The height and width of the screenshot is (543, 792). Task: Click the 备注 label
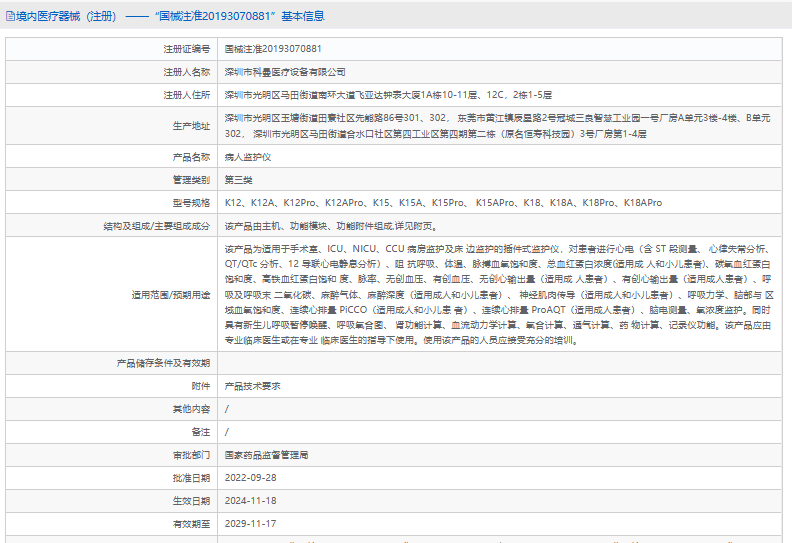click(x=201, y=432)
